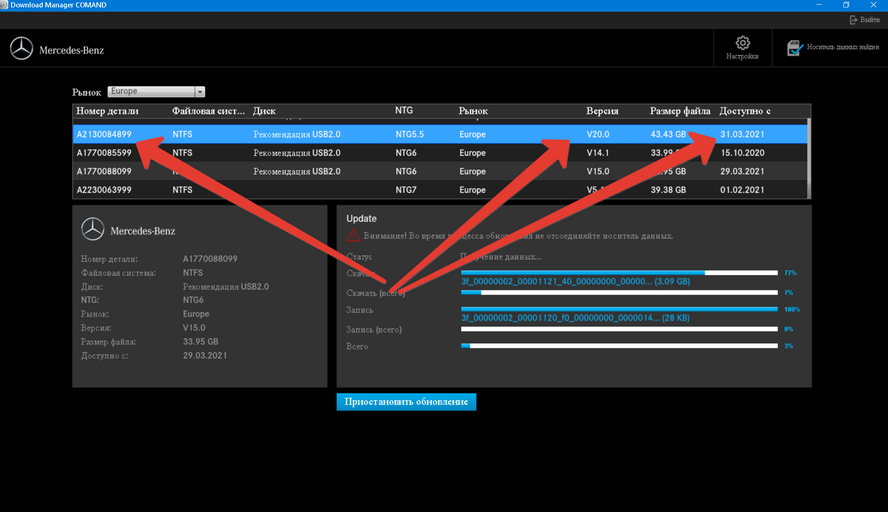Click the downloading file name 3f_00000002_00001121

coord(575,281)
